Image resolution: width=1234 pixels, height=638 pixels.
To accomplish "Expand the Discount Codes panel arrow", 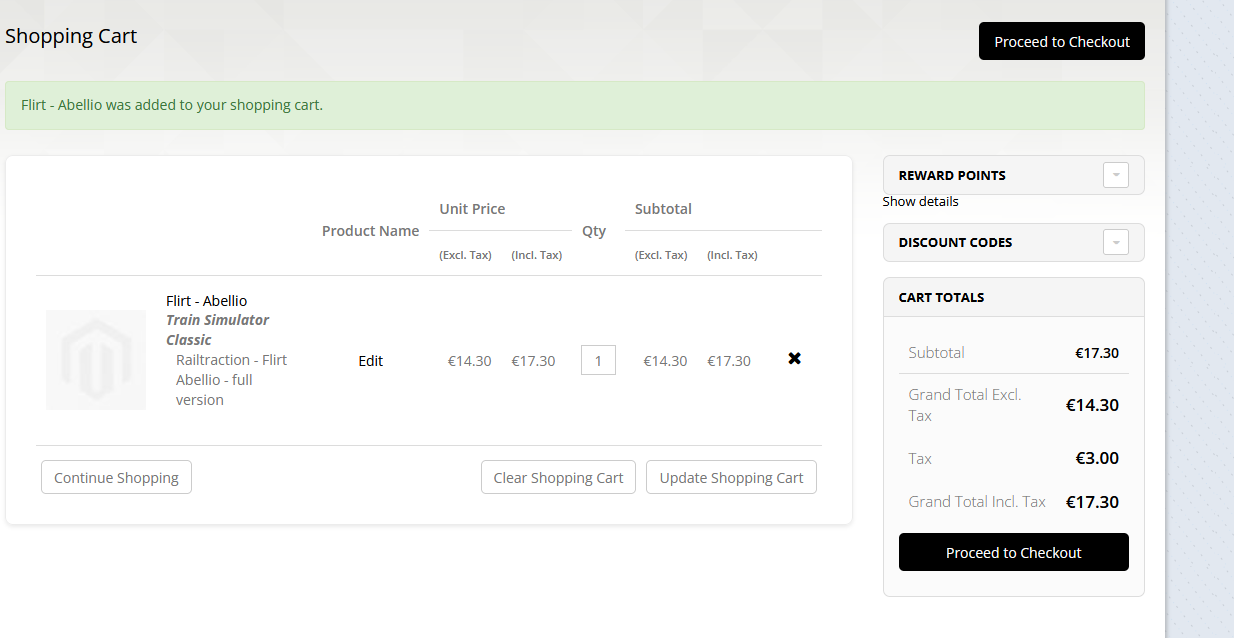I will click(1116, 242).
